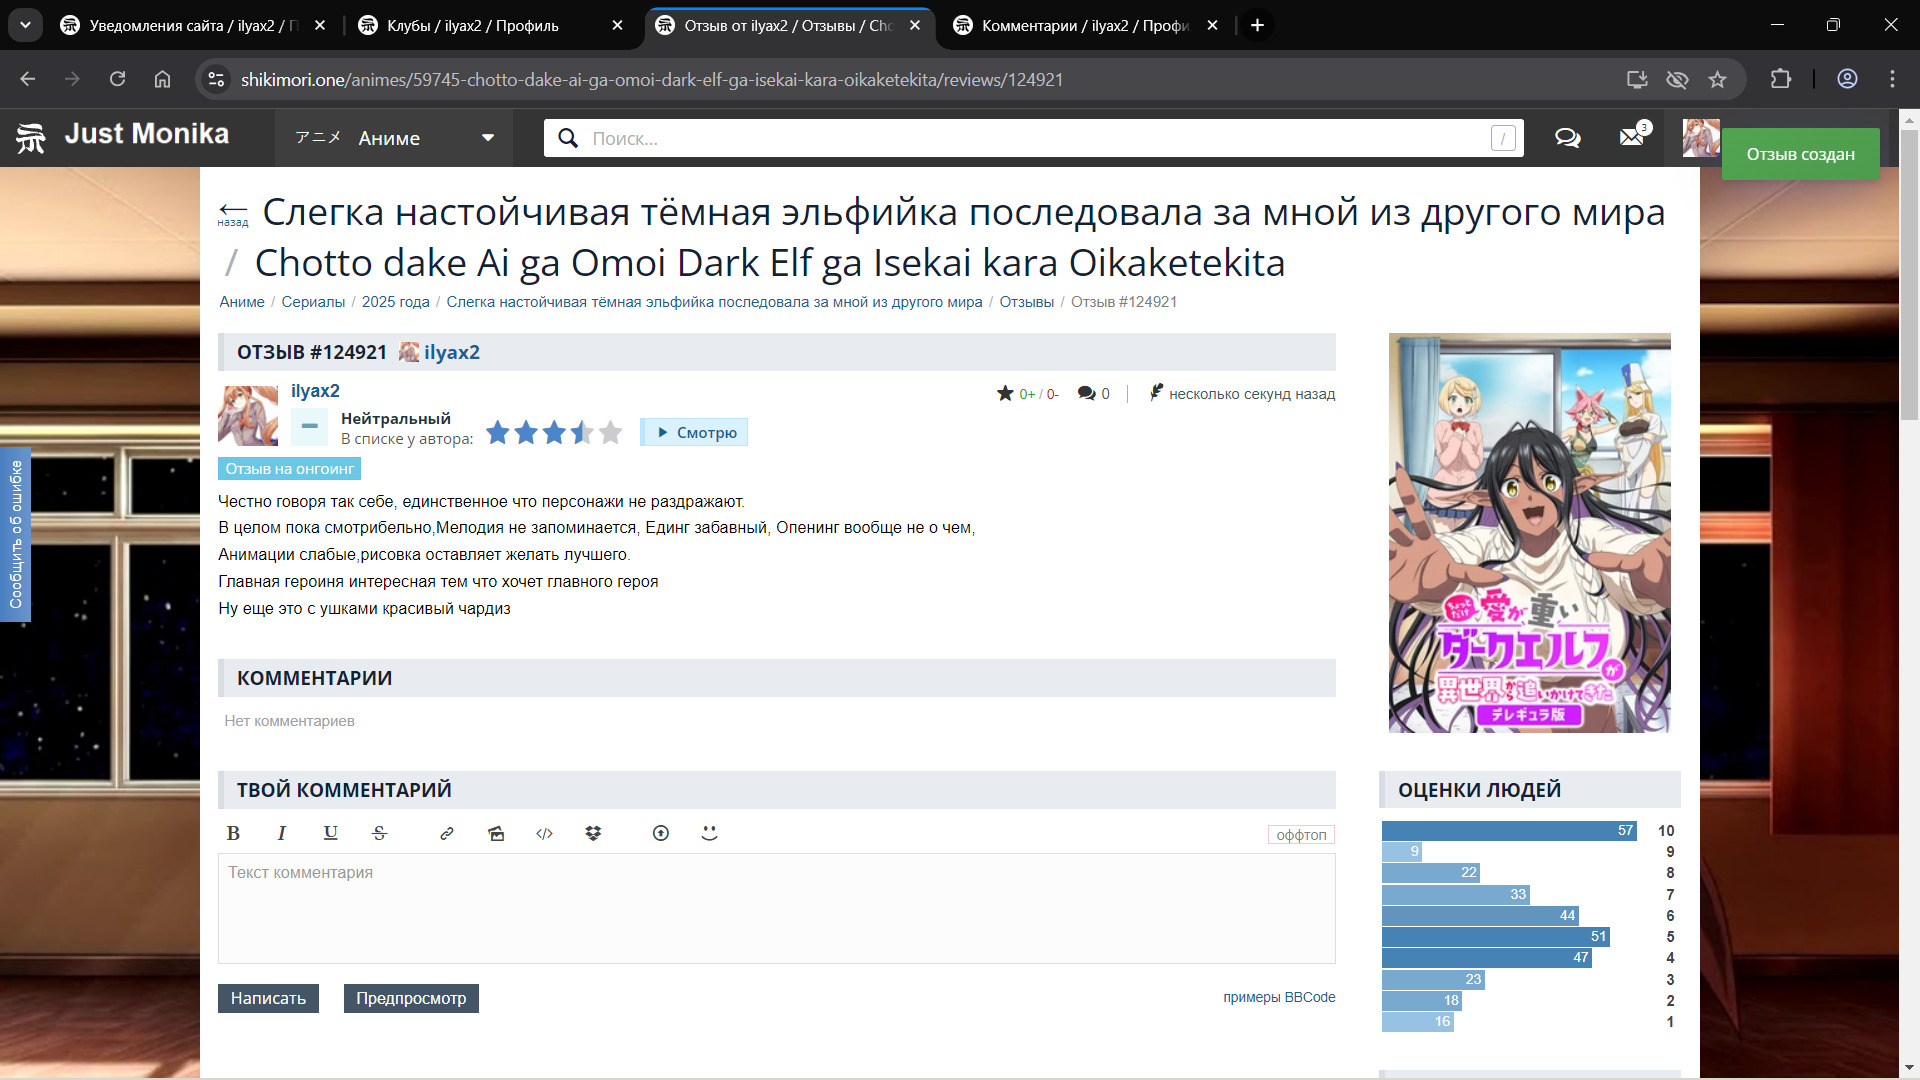The image size is (1920, 1080).
Task: Open the smiley emoji picker
Action: click(x=710, y=833)
